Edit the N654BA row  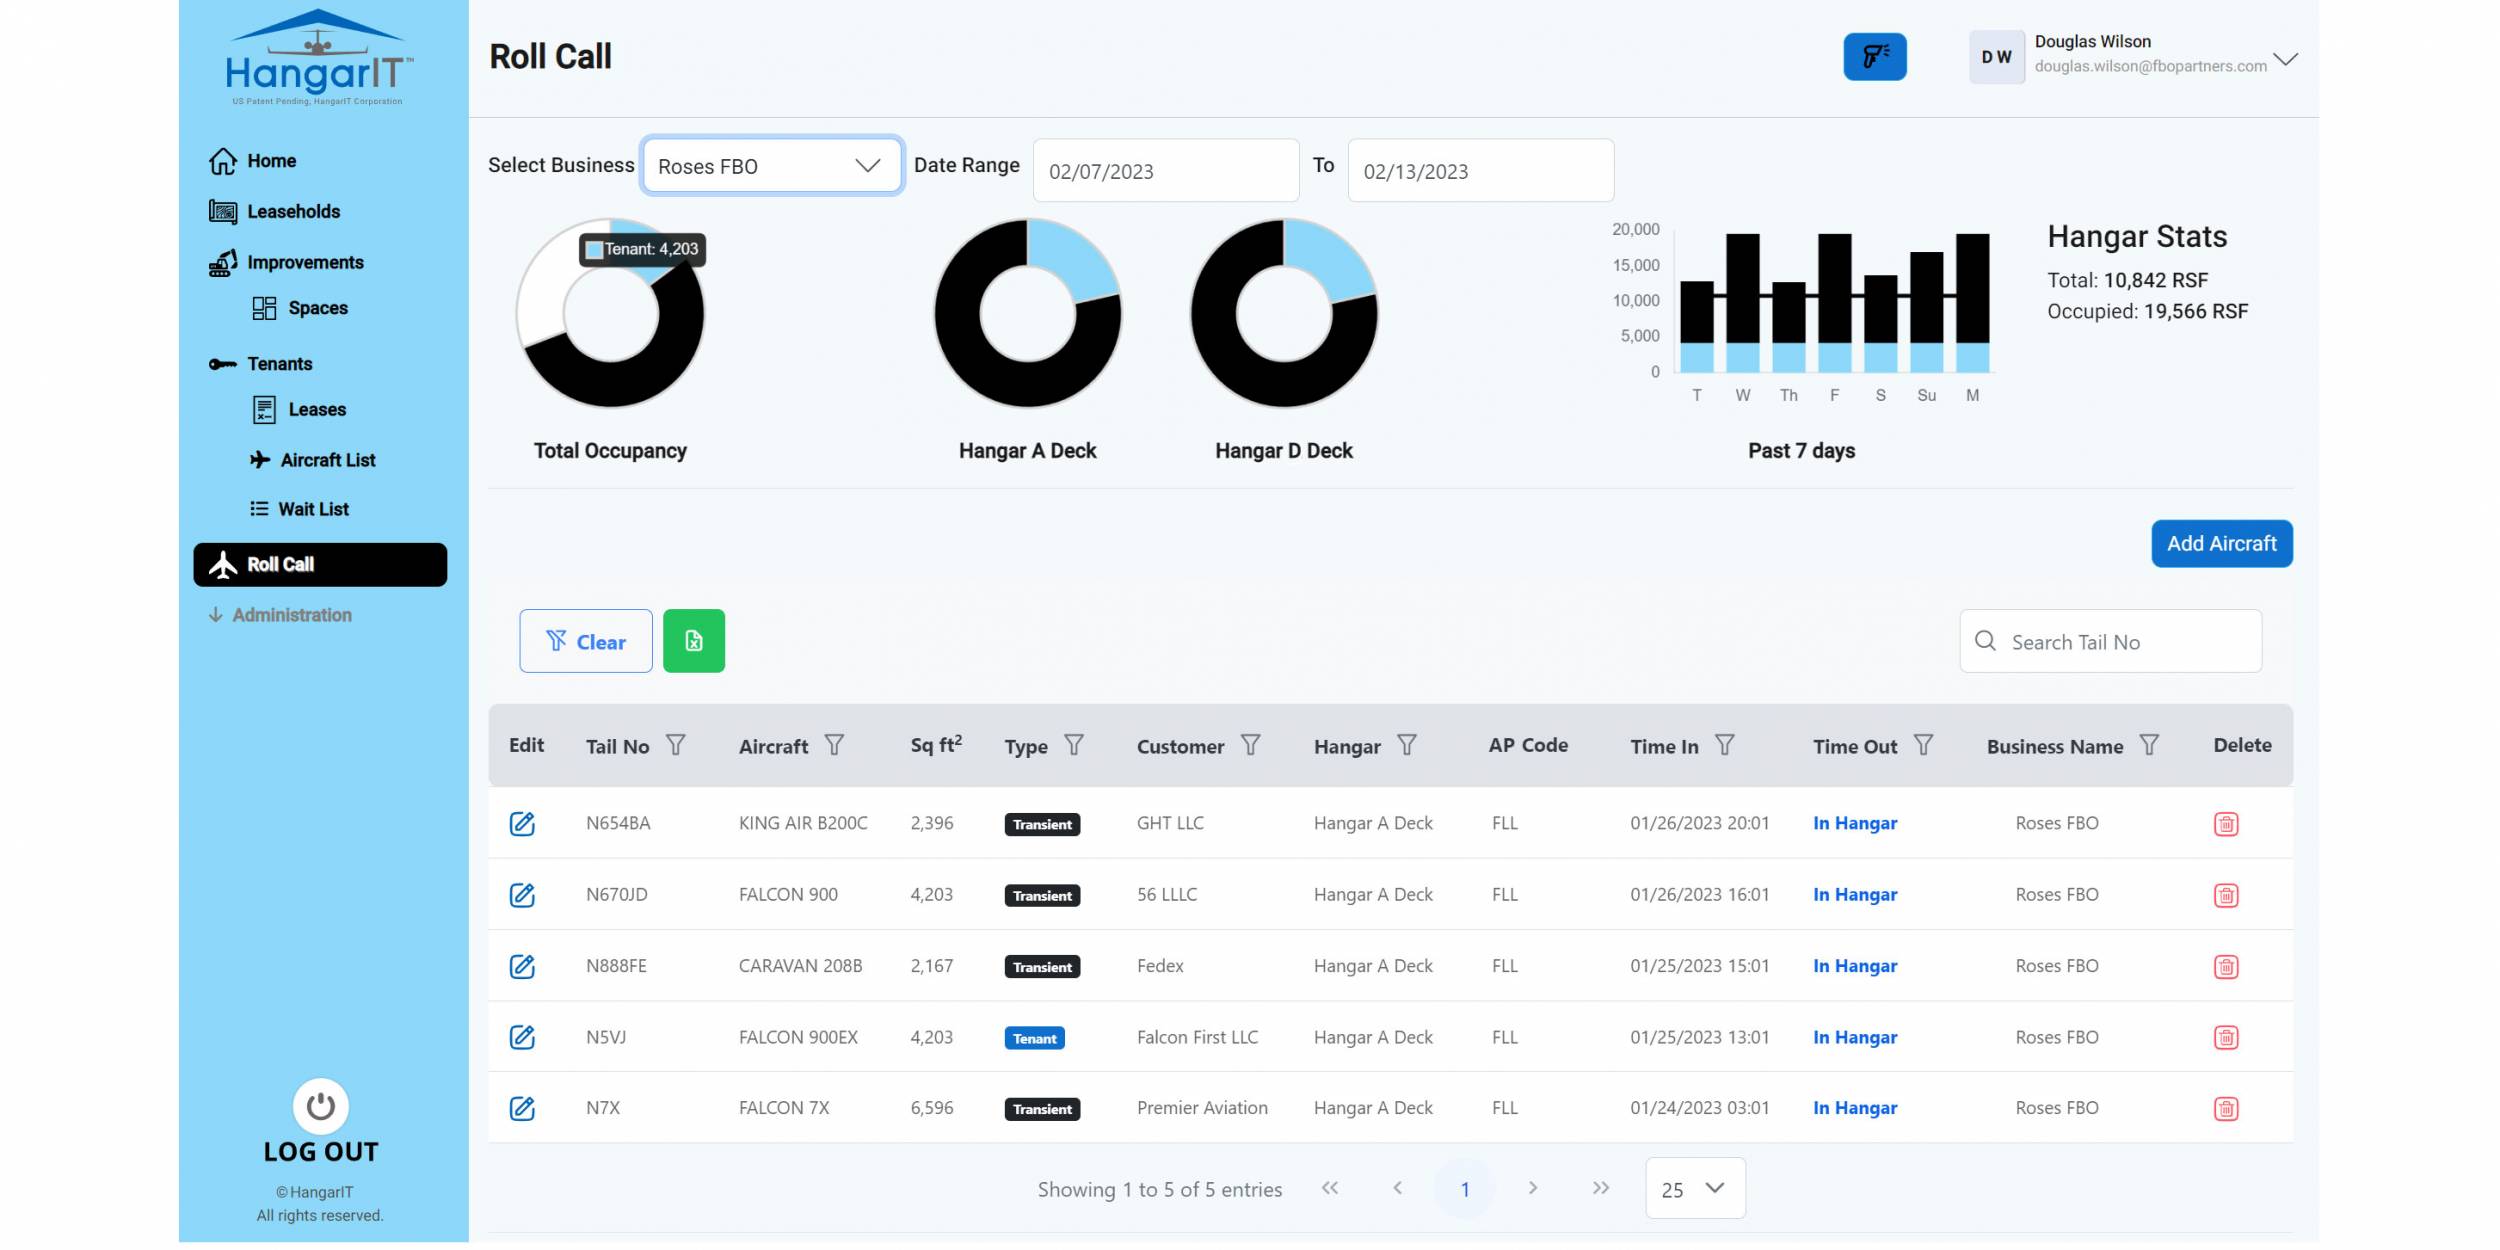(x=522, y=823)
